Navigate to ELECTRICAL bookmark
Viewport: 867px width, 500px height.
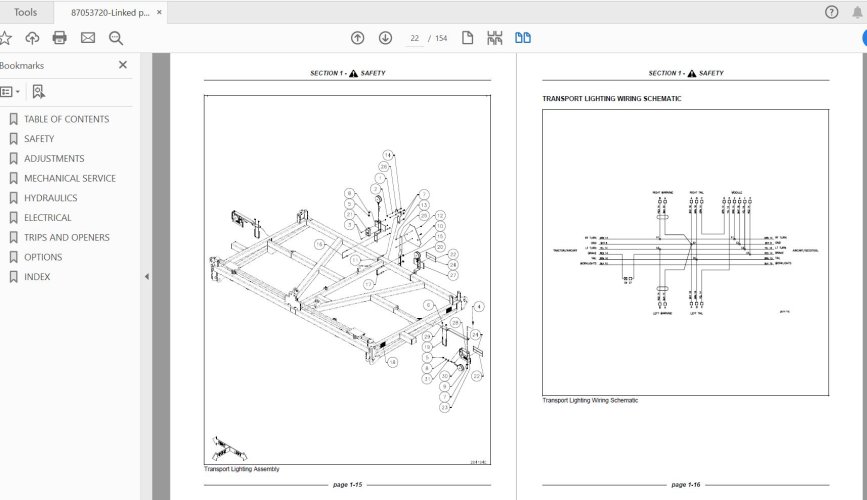point(48,218)
